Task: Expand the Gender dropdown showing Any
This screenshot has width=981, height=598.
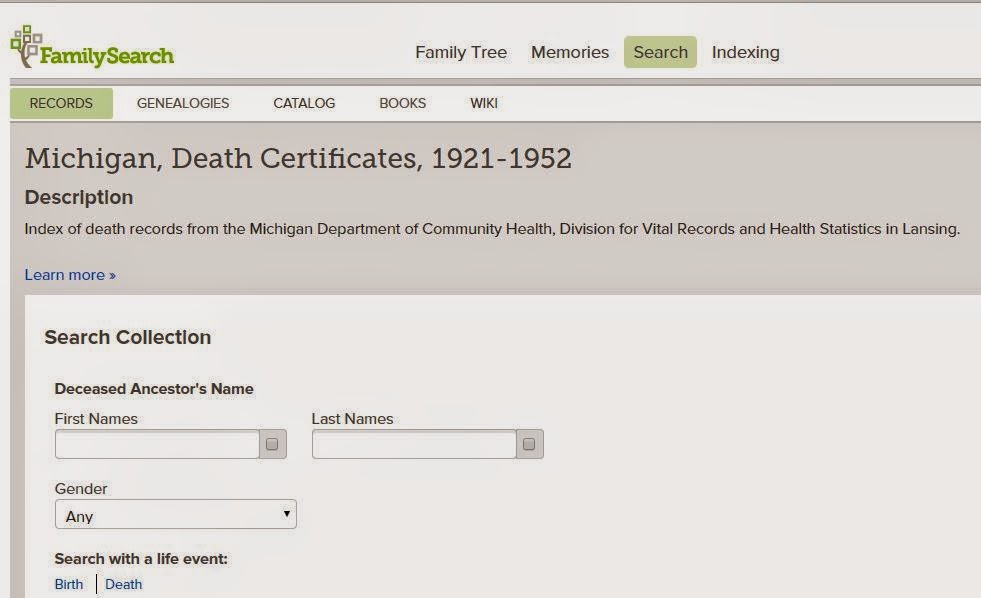Action: pos(176,514)
